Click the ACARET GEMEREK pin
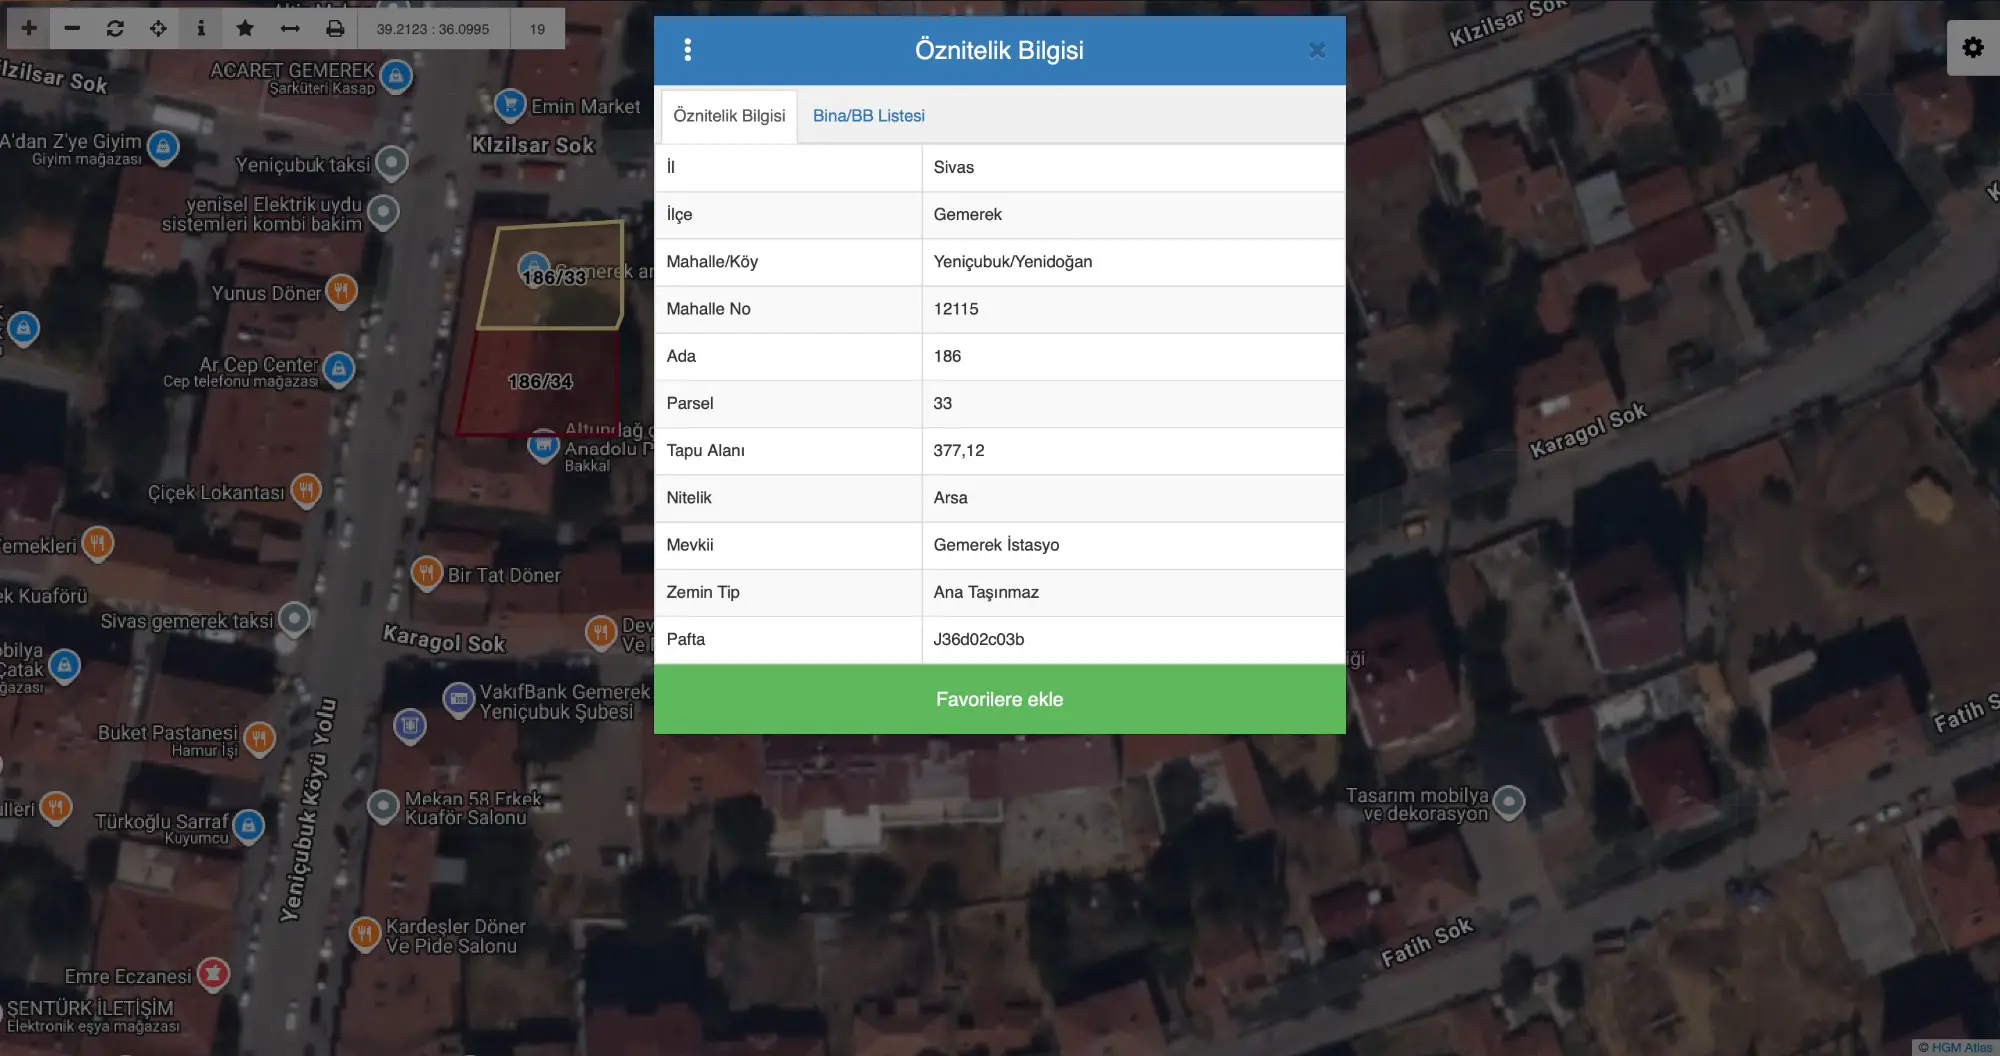The width and height of the screenshot is (2000, 1056). (396, 75)
